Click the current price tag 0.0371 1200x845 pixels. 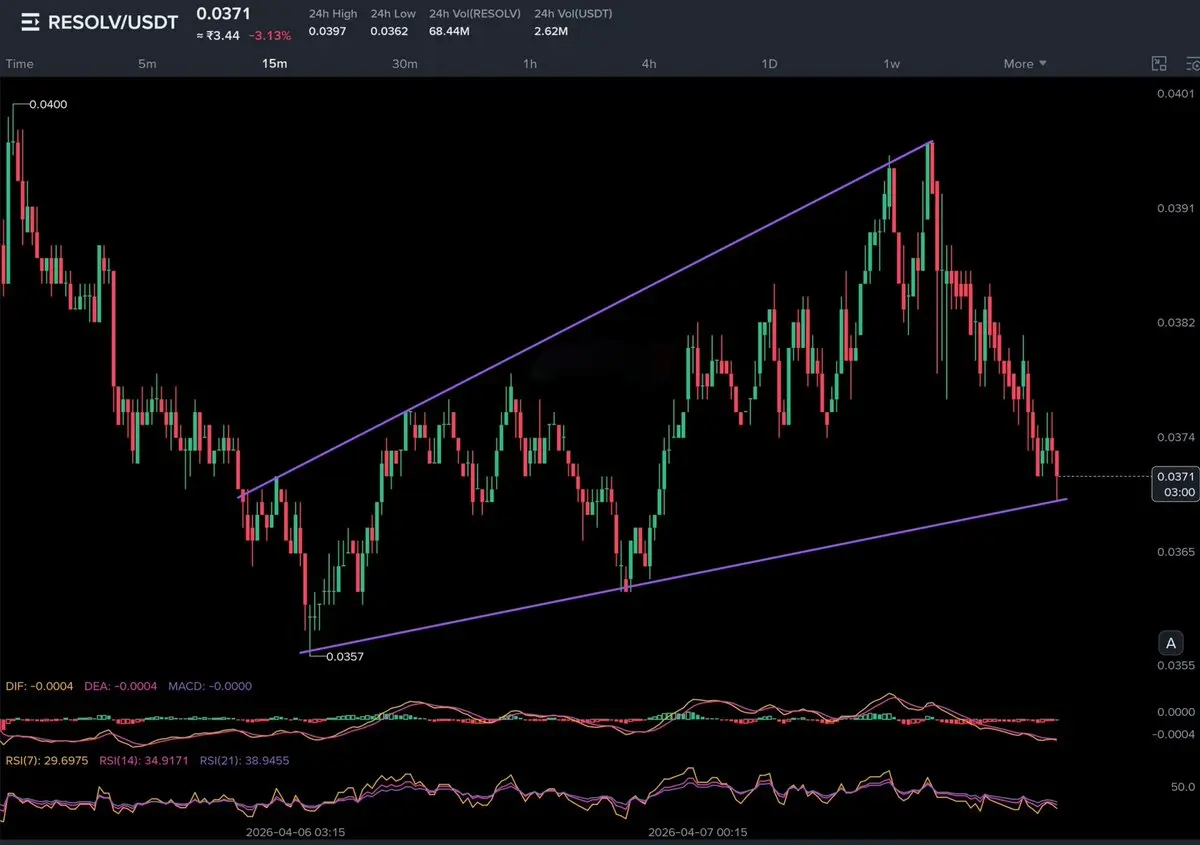pos(1174,477)
